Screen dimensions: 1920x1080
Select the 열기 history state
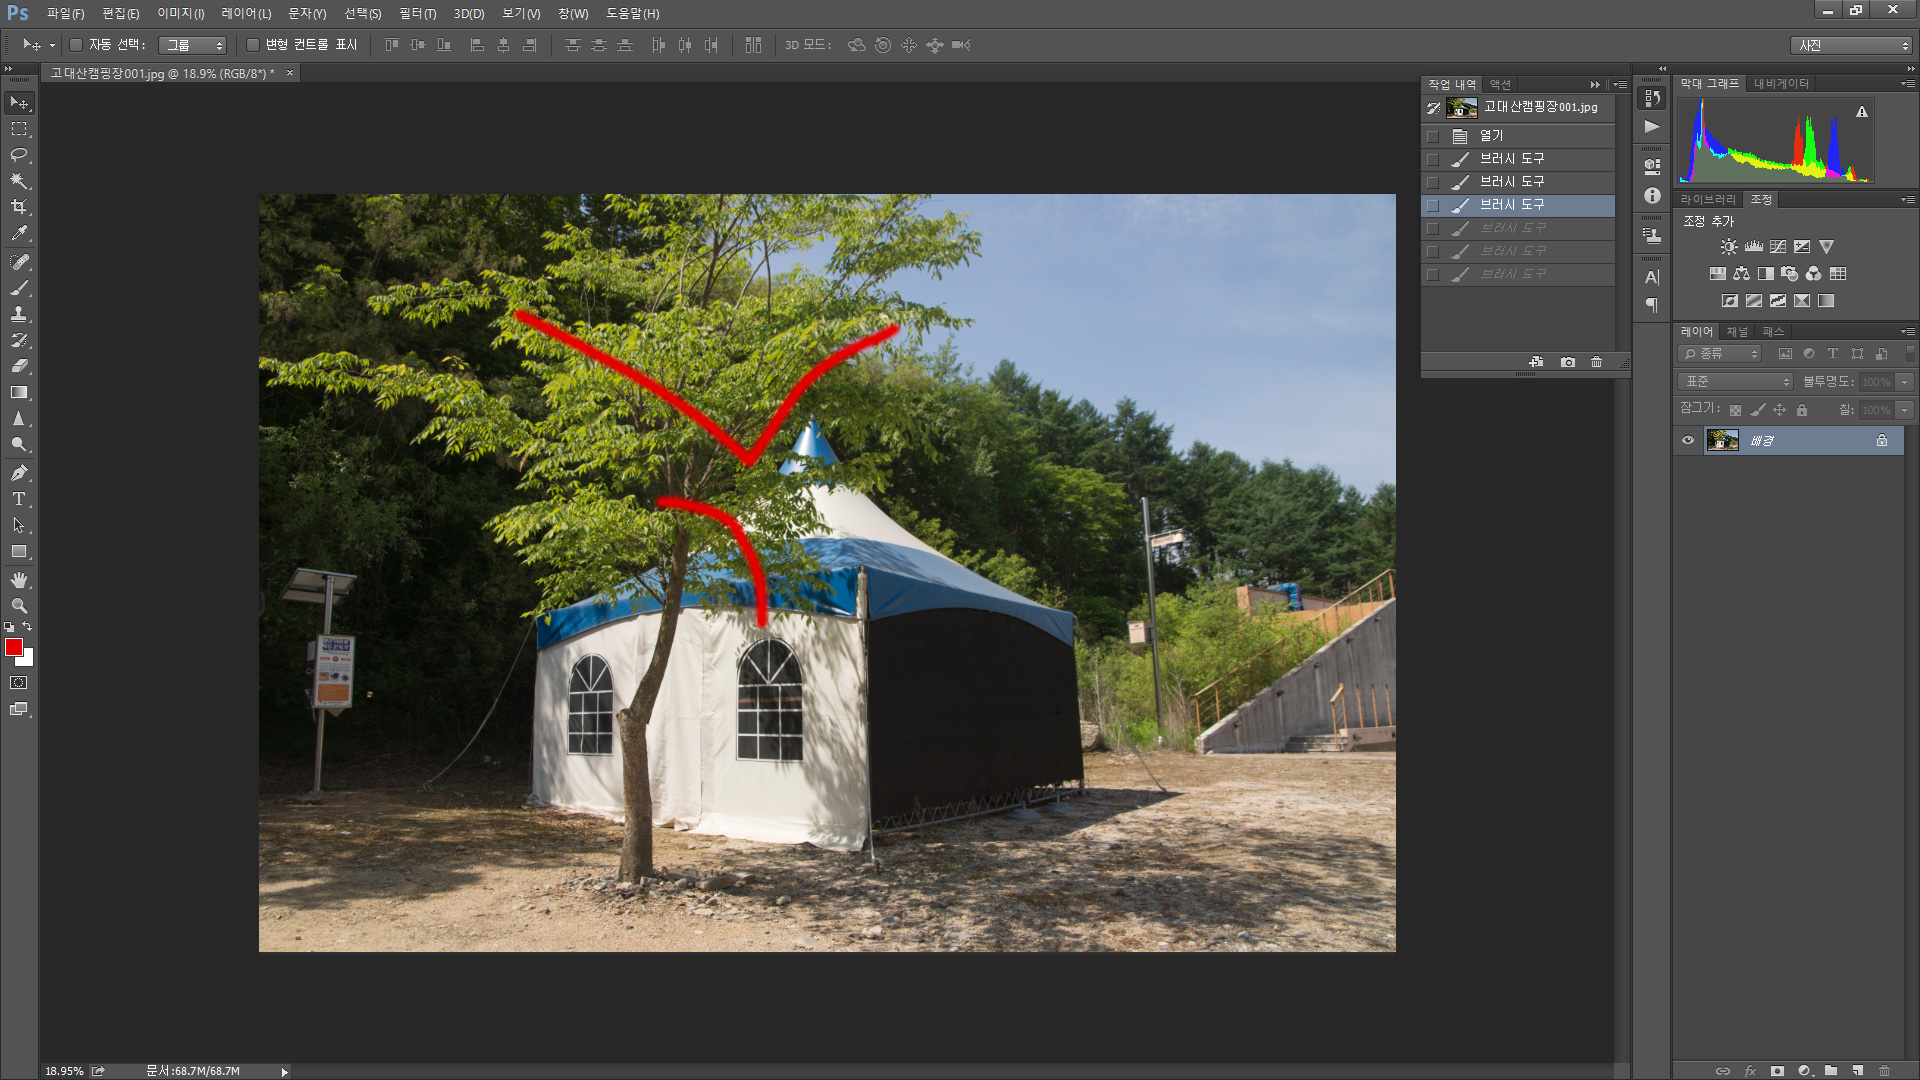(x=1491, y=136)
